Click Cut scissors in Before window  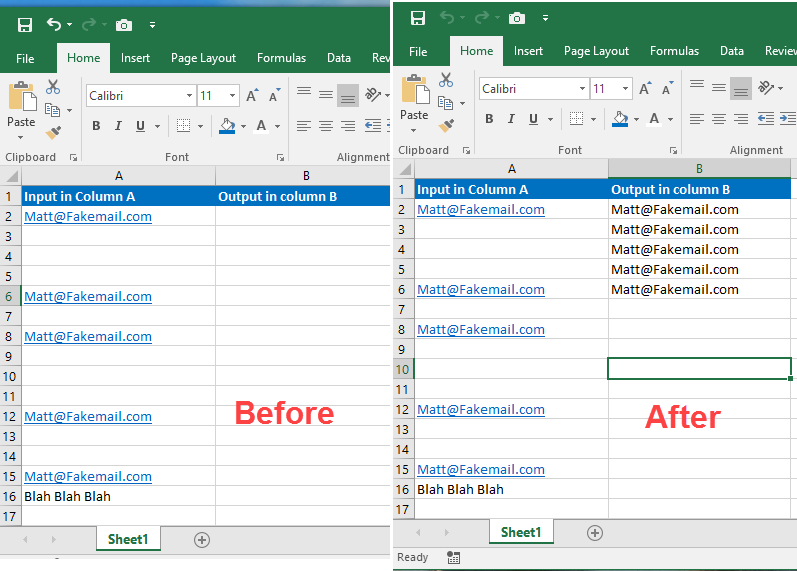click(x=53, y=86)
